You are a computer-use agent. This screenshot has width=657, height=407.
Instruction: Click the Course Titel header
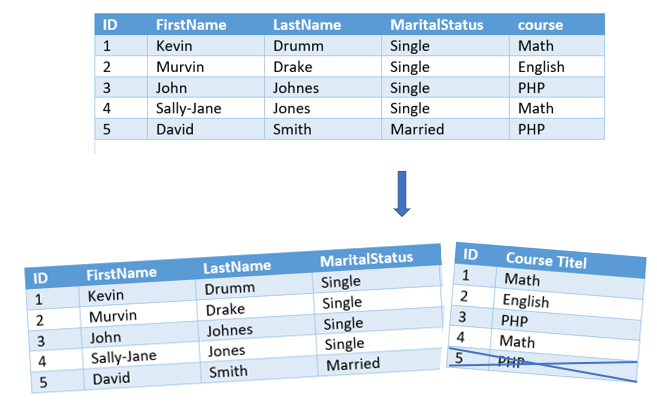[546, 260]
